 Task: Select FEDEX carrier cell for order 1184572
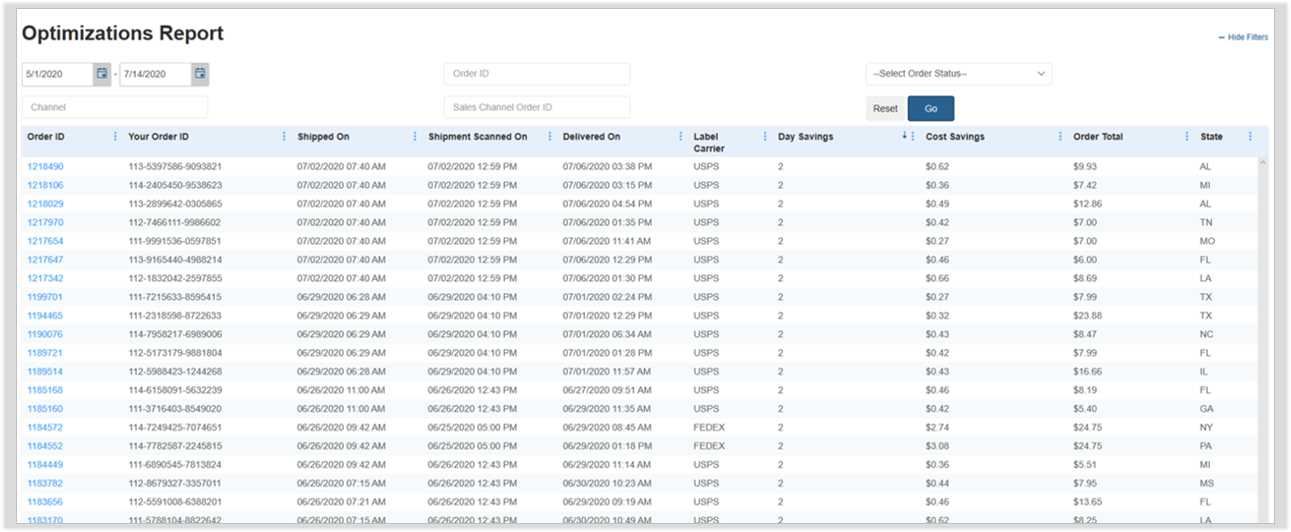(x=709, y=427)
